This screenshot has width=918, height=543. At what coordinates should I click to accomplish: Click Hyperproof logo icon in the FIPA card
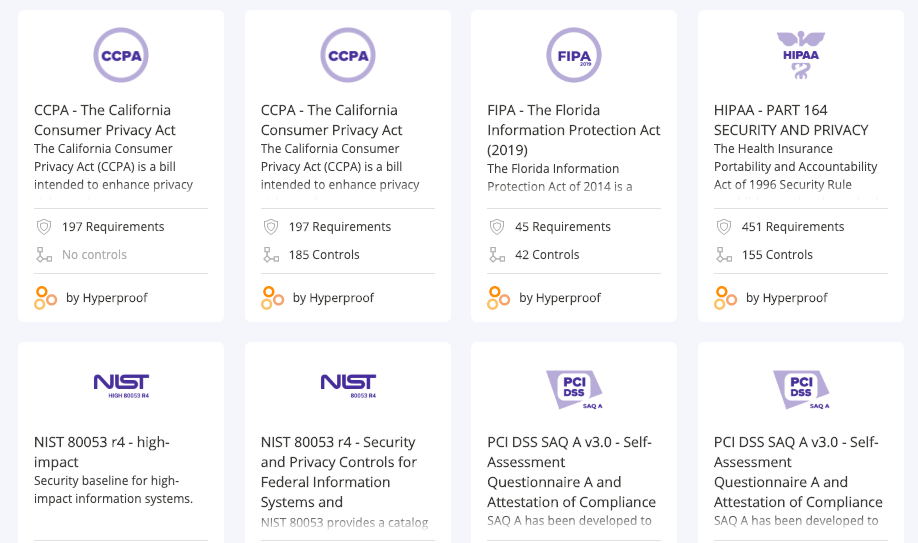click(x=498, y=297)
